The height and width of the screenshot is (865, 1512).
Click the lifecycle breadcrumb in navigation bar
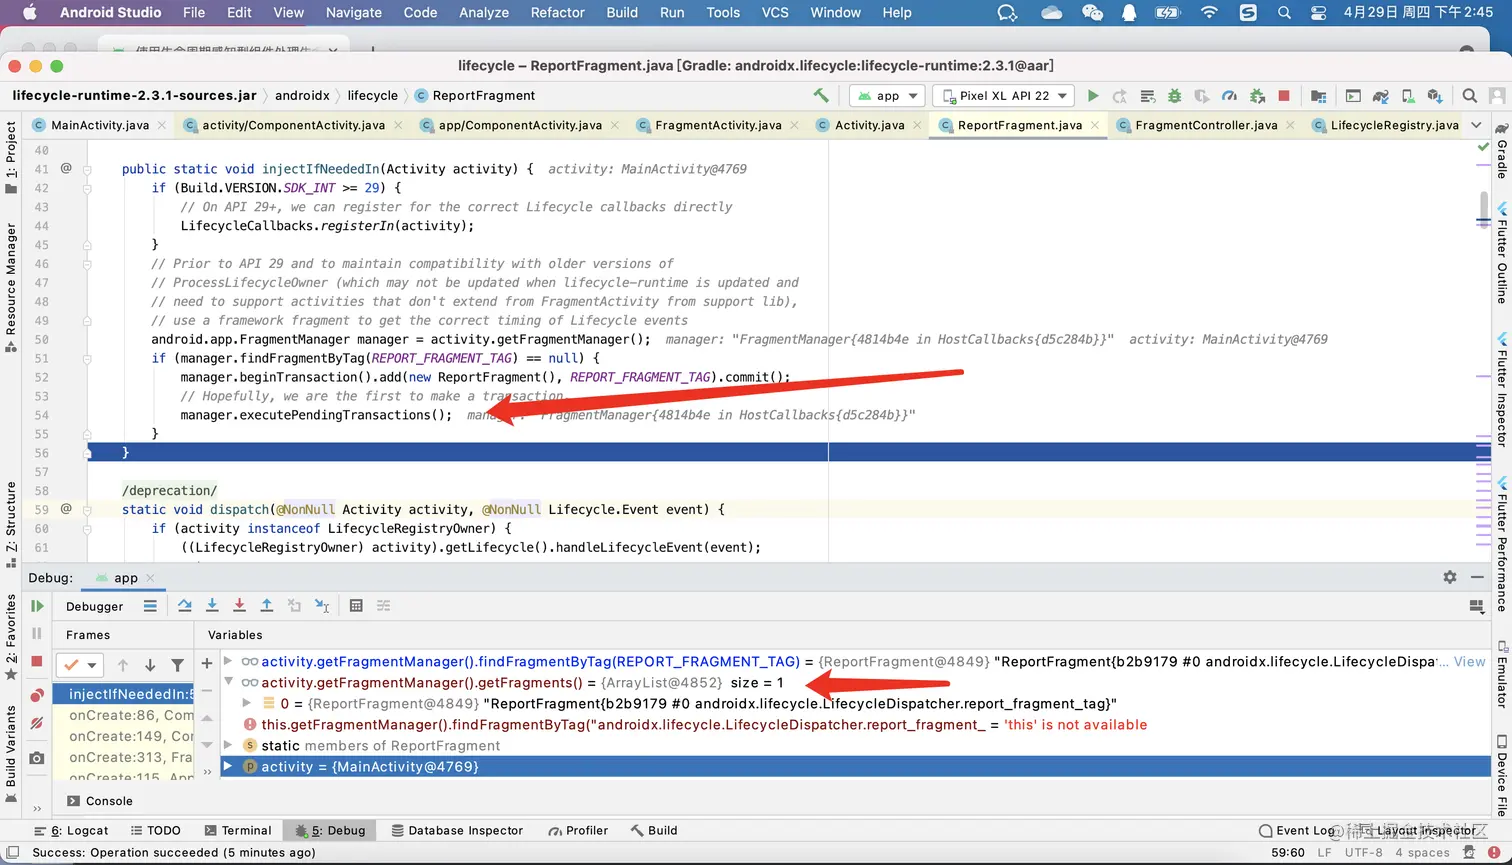(x=372, y=96)
